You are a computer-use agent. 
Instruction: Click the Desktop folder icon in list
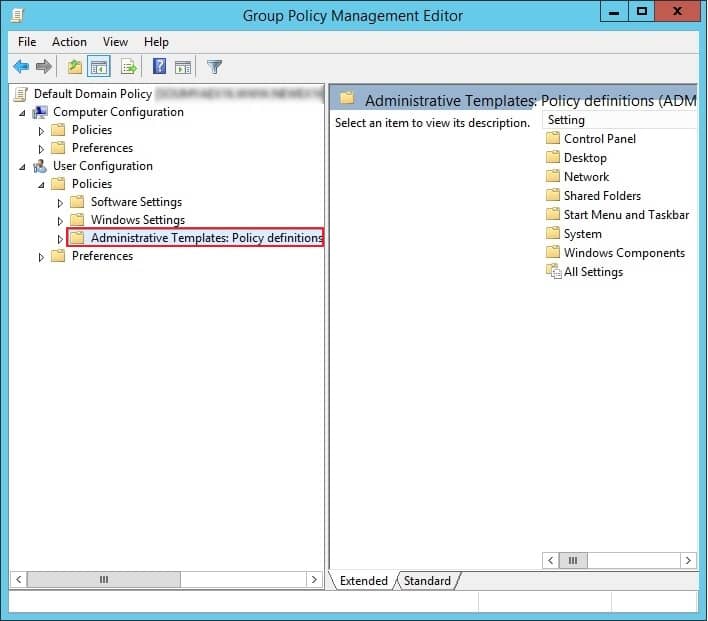click(553, 157)
